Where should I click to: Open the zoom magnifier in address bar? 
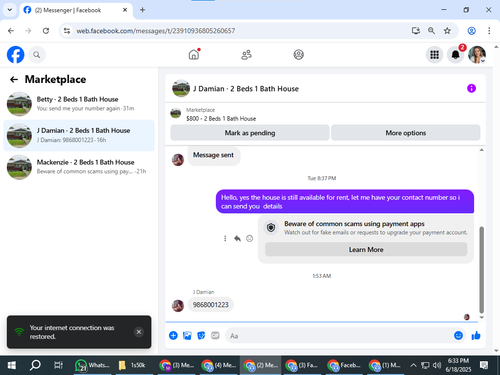[x=431, y=31]
